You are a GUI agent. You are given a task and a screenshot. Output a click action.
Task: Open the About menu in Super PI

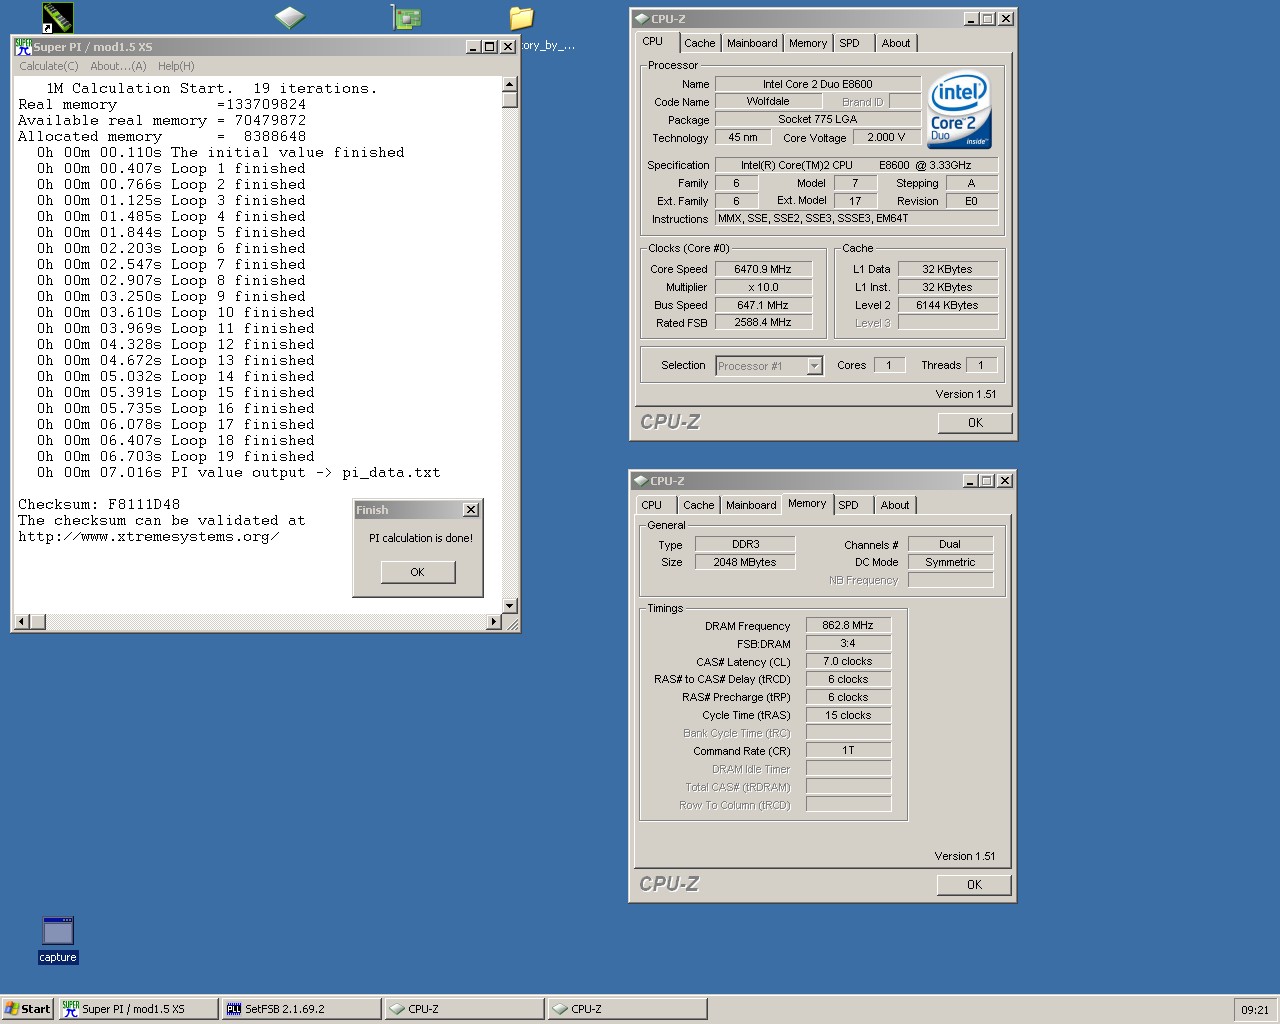pyautogui.click(x=118, y=66)
